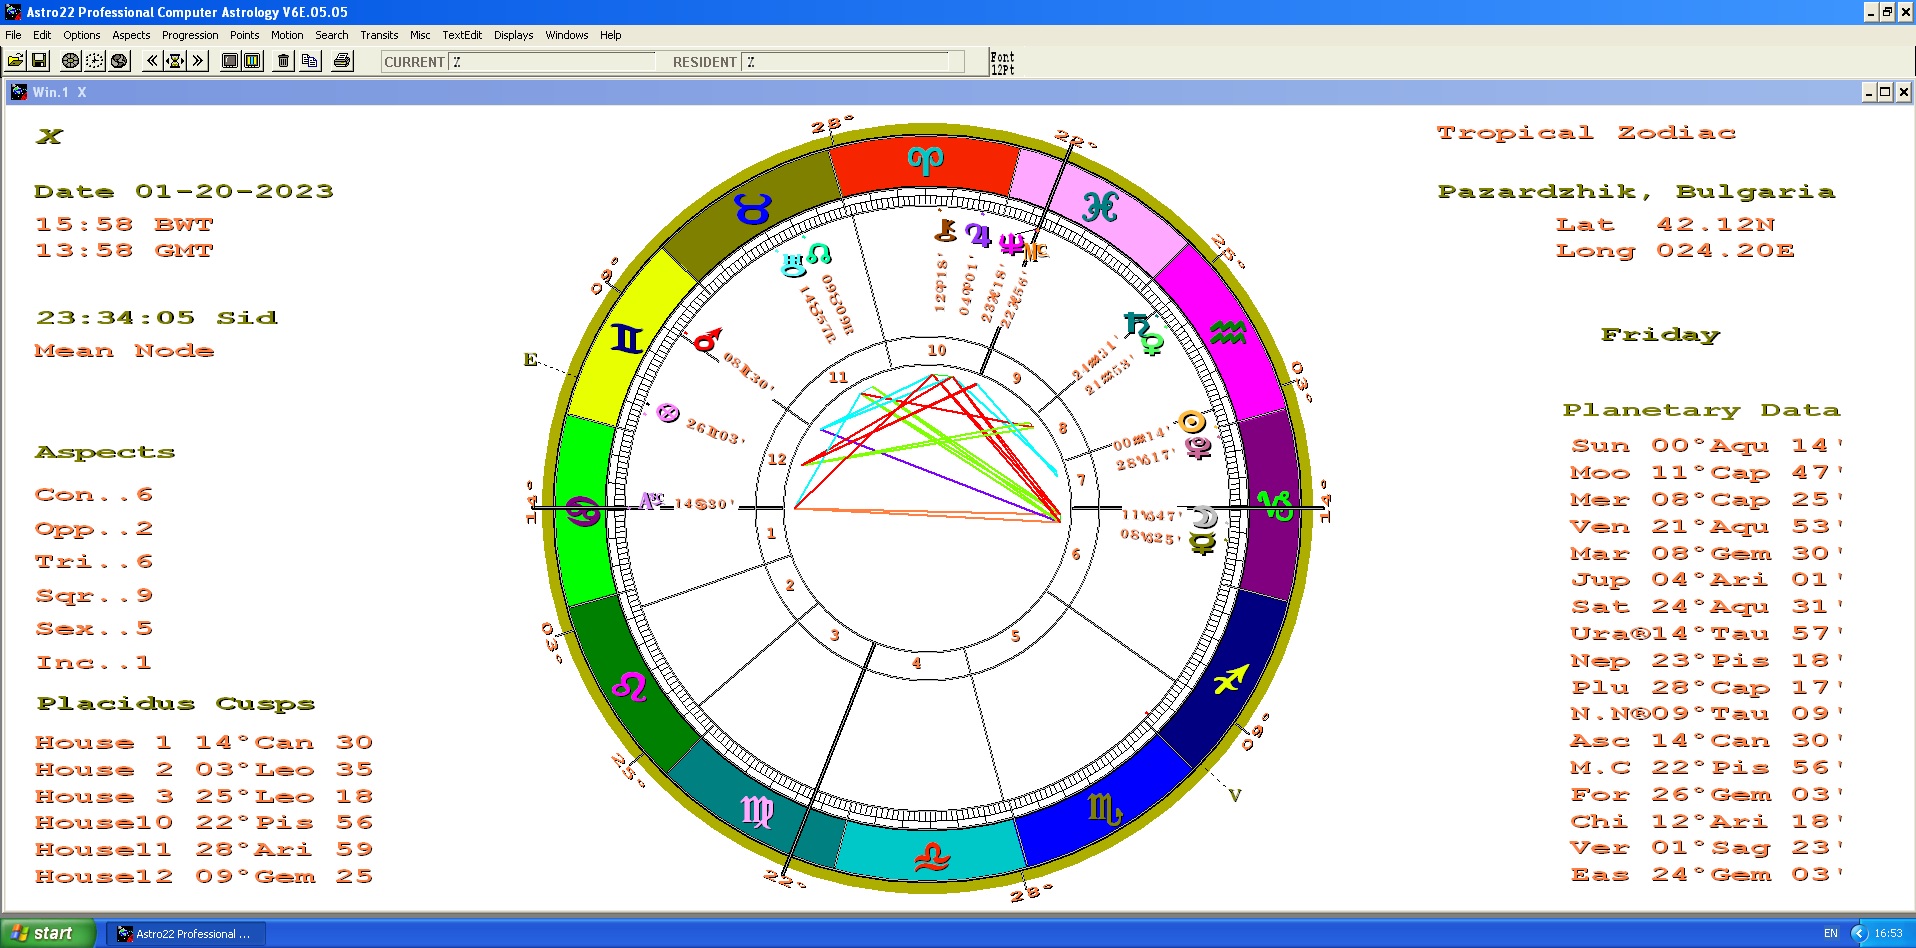Open the Transits menu
Image resolution: width=1916 pixels, height=948 pixels.
coord(379,35)
